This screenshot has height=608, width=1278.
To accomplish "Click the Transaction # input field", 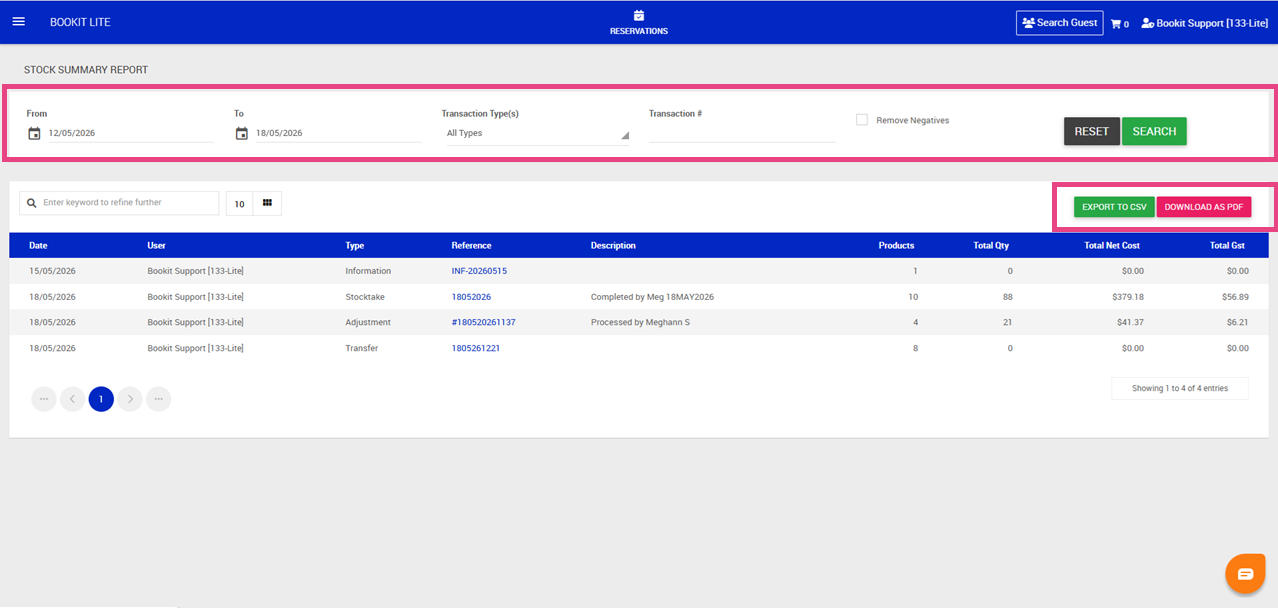I will (x=742, y=133).
